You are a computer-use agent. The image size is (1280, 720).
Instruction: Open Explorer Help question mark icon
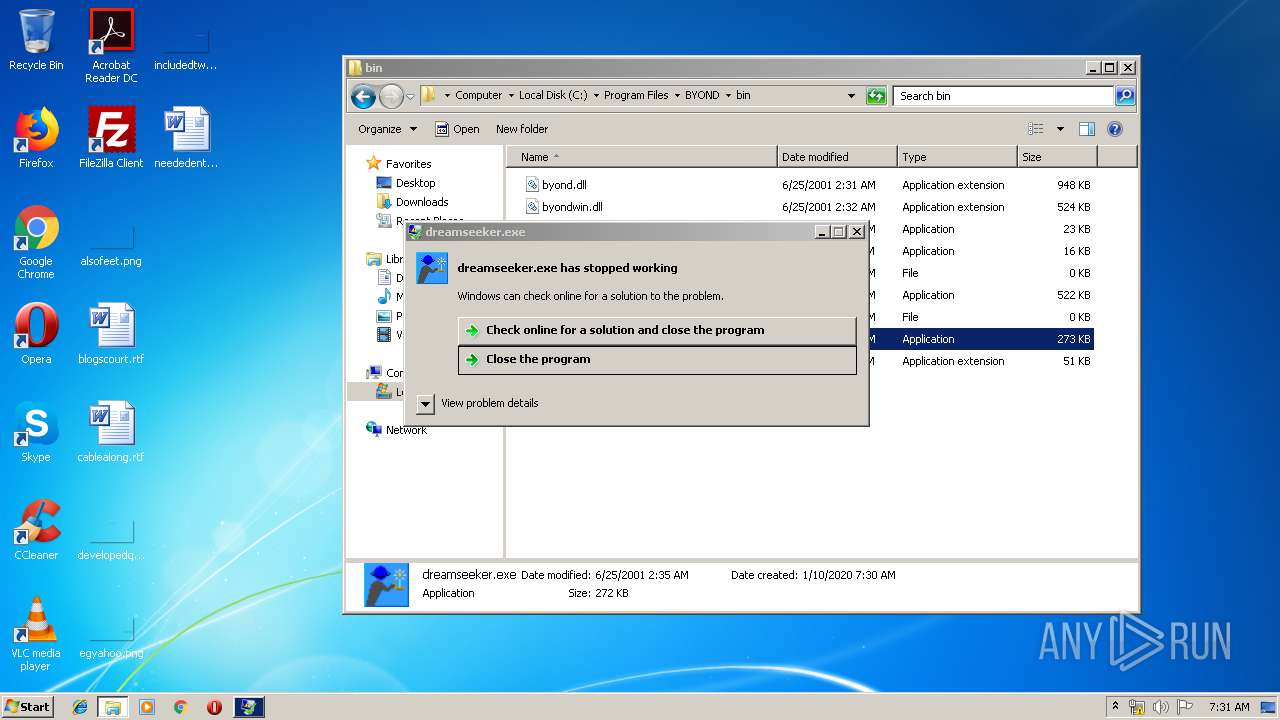point(1115,129)
